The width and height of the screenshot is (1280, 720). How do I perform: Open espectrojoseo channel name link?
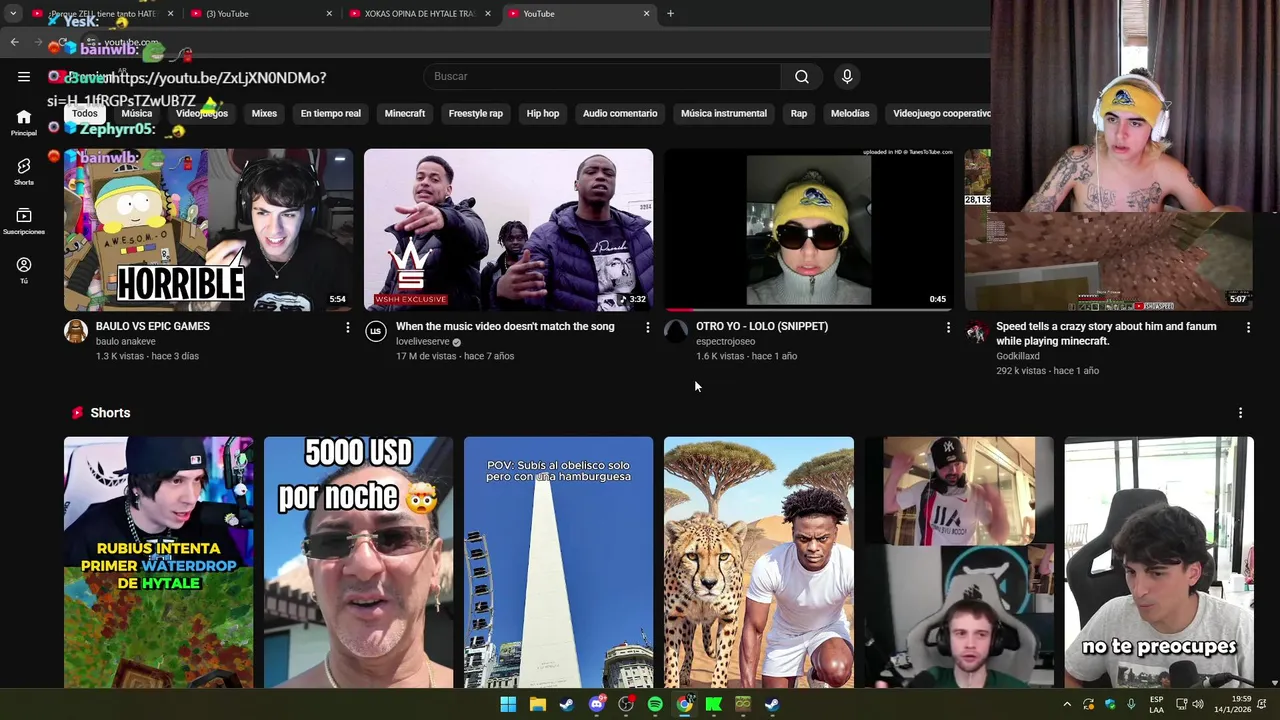[x=725, y=341]
